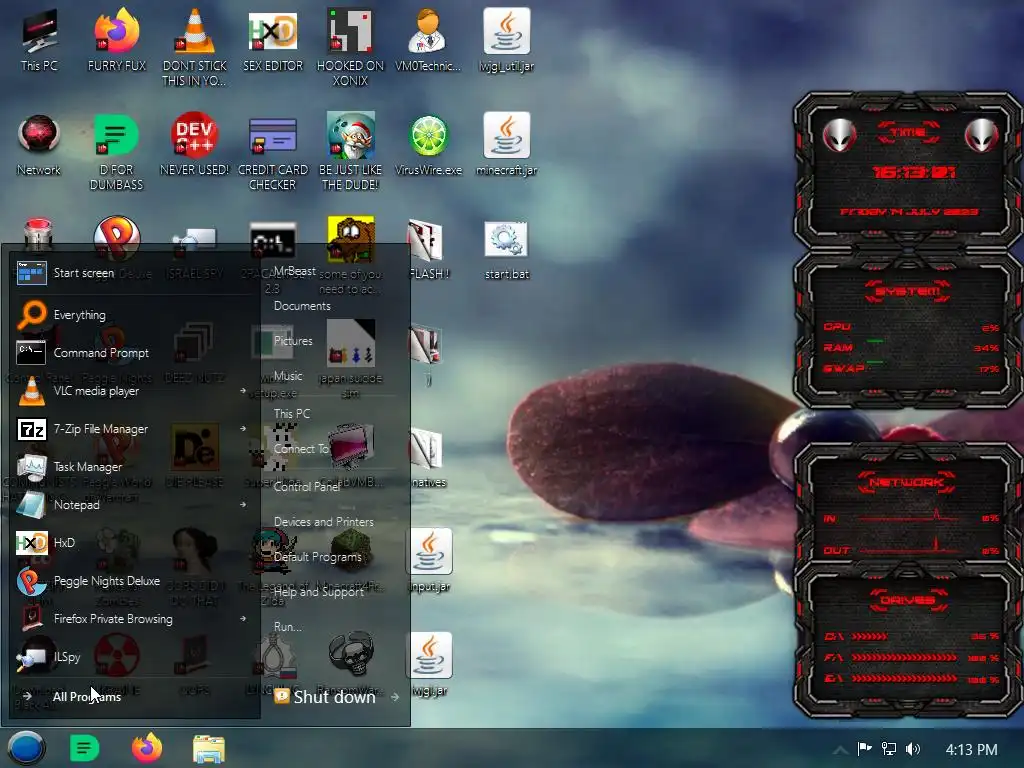Expand VLC media player jump list arrow
This screenshot has height=768, width=1024.
coord(242,391)
